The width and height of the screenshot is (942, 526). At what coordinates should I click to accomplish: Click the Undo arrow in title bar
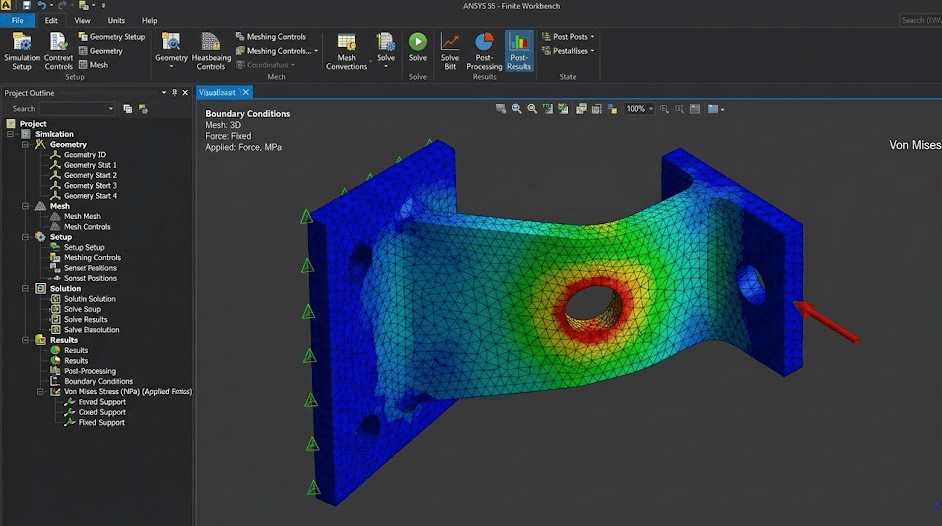click(41, 5)
